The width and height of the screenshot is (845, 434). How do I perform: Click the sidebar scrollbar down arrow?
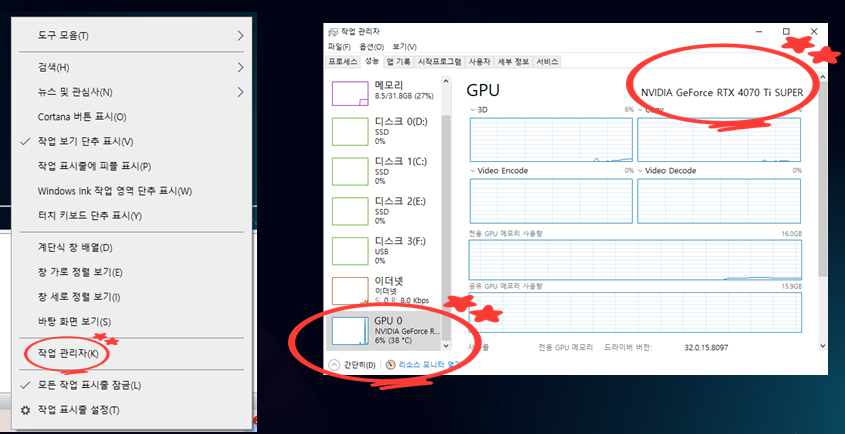tap(446, 345)
